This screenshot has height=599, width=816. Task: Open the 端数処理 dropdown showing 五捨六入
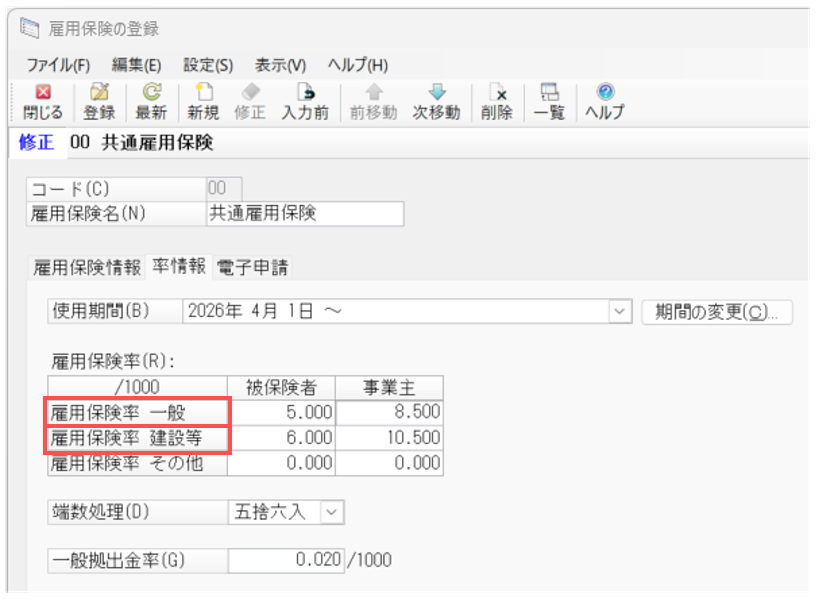pos(332,512)
